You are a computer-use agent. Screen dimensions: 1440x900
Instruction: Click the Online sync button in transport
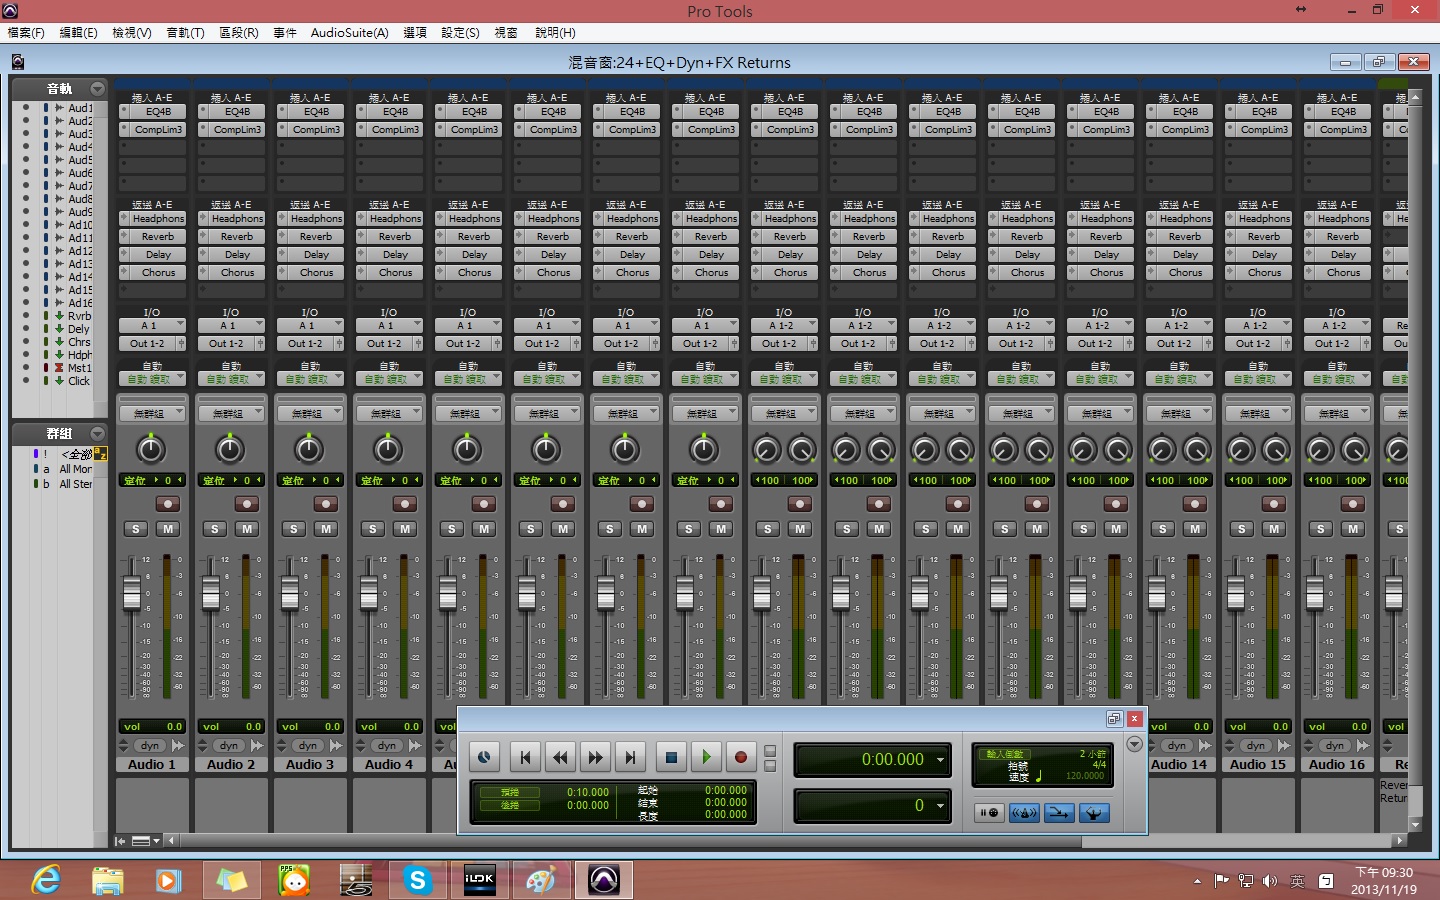[x=484, y=758]
